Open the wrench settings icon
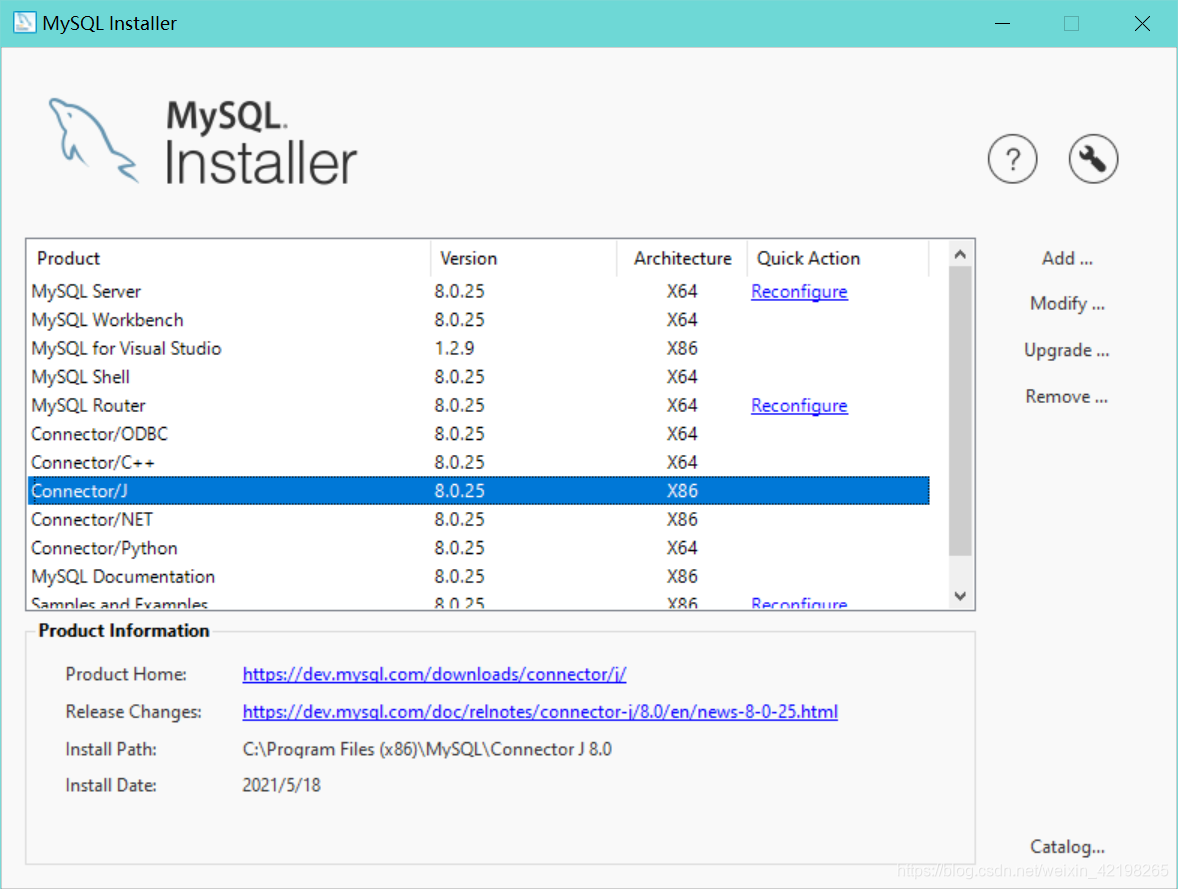The image size is (1178, 889). click(1093, 159)
